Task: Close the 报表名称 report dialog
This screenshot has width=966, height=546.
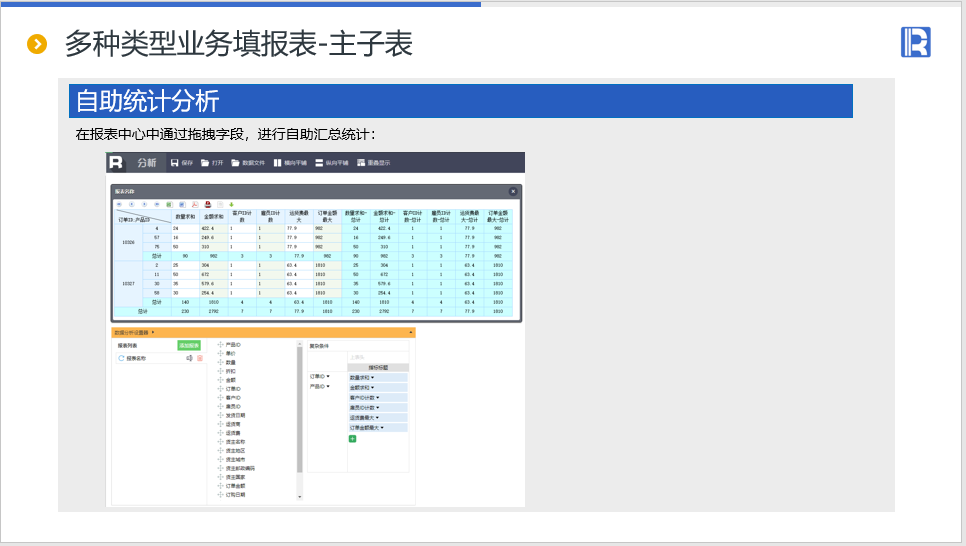Action: pyautogui.click(x=513, y=190)
